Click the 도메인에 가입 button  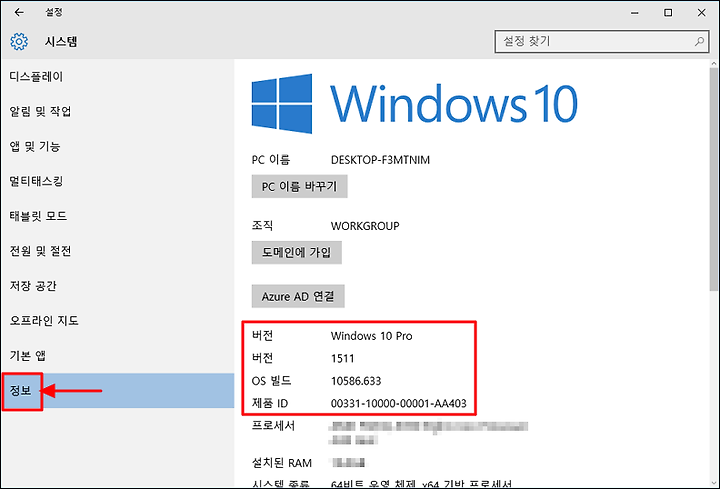pyautogui.click(x=296, y=253)
